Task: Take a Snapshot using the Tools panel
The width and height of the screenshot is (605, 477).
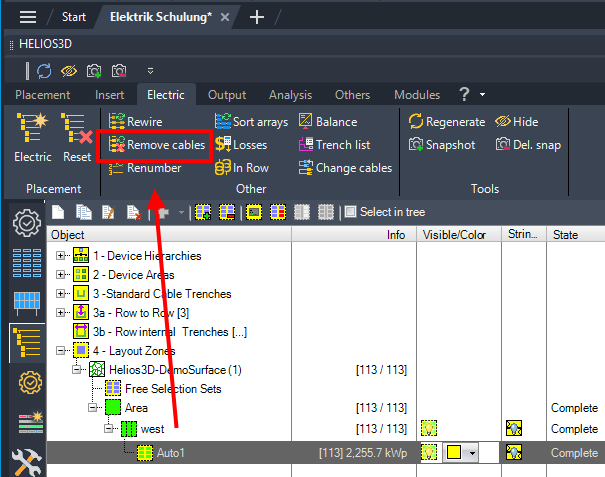Action: pyautogui.click(x=442, y=145)
